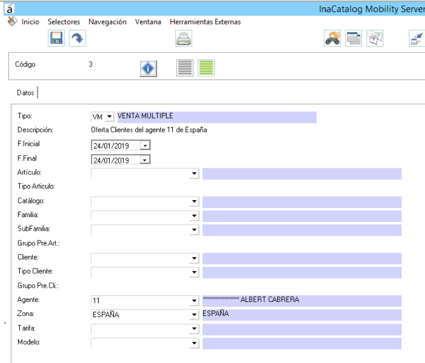
Task: Open the Ventana menu
Action: (x=148, y=22)
